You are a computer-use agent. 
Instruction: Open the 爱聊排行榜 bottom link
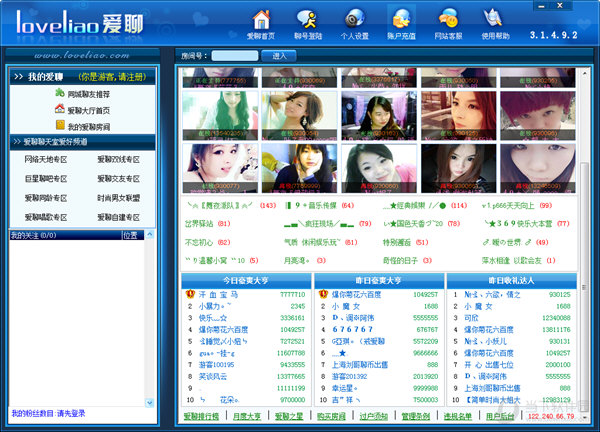coord(201,416)
